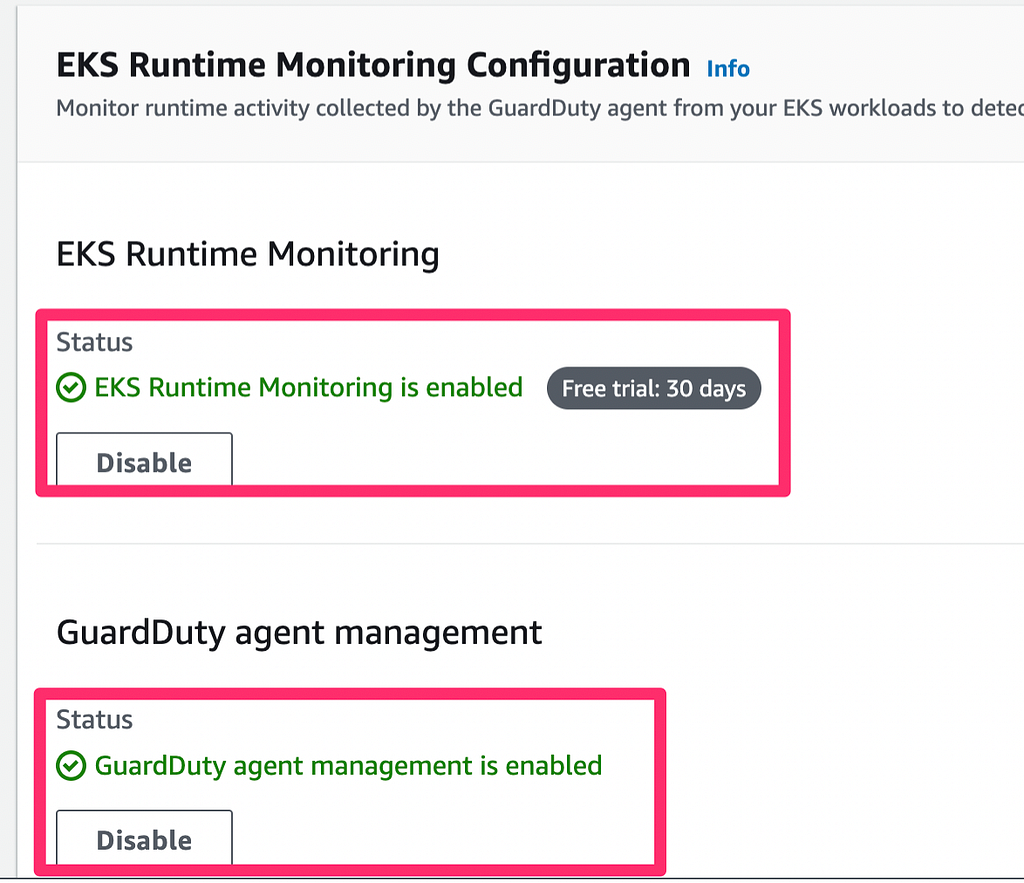Click the 'Free trial: 30 days' badge
The height and width of the screenshot is (883, 1024).
(654, 389)
